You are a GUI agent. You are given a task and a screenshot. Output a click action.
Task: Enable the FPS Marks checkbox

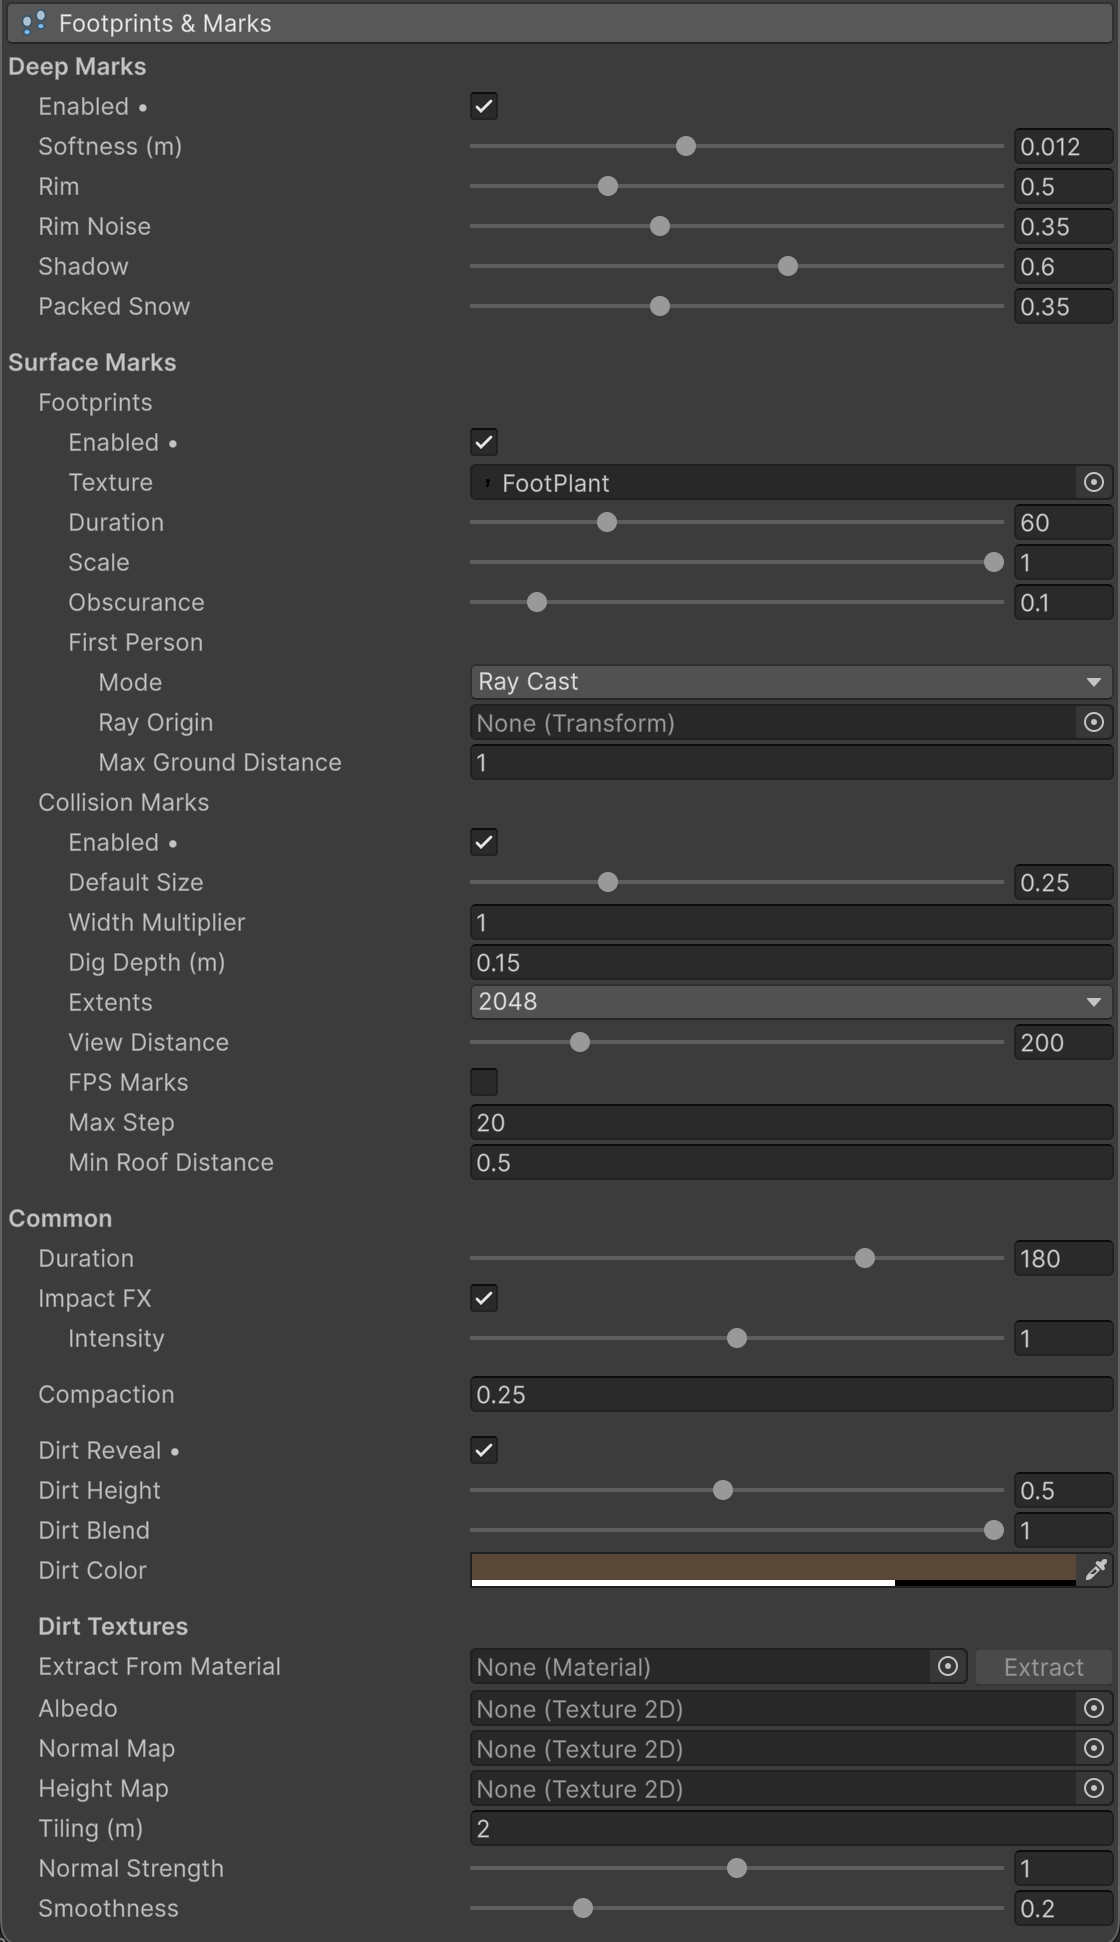pyautogui.click(x=484, y=1082)
